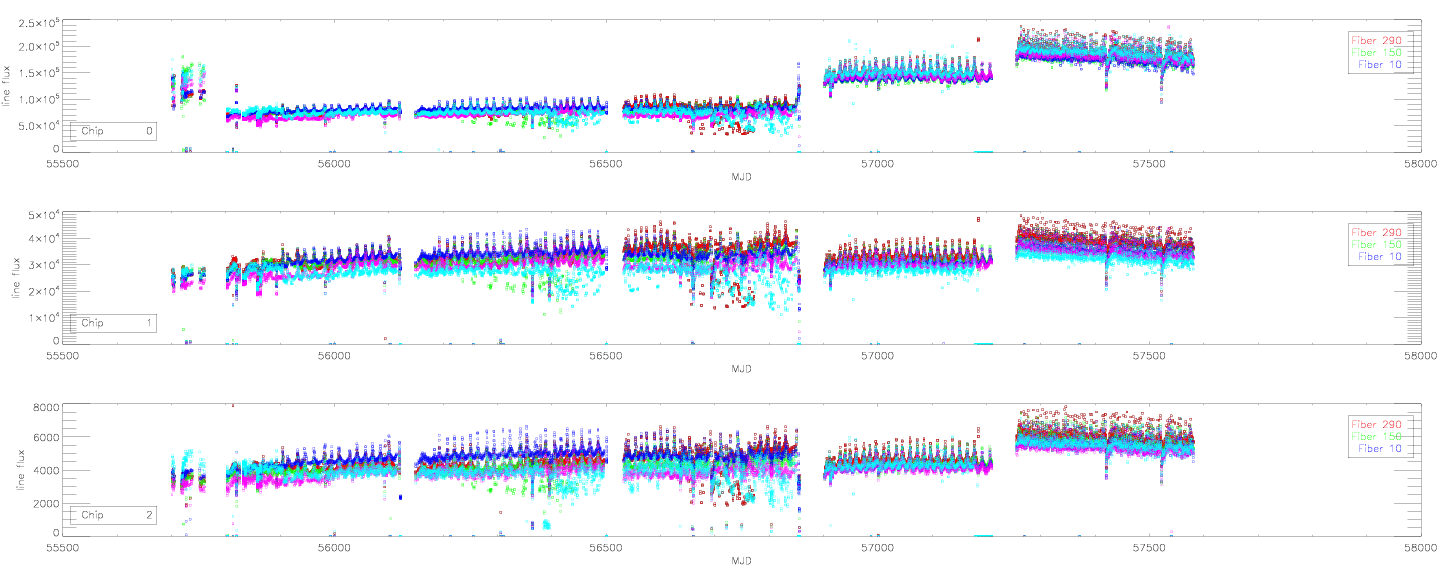
Task: Select Fiber 290 legend label in Chip 2 plot
Action: (x=1382, y=424)
